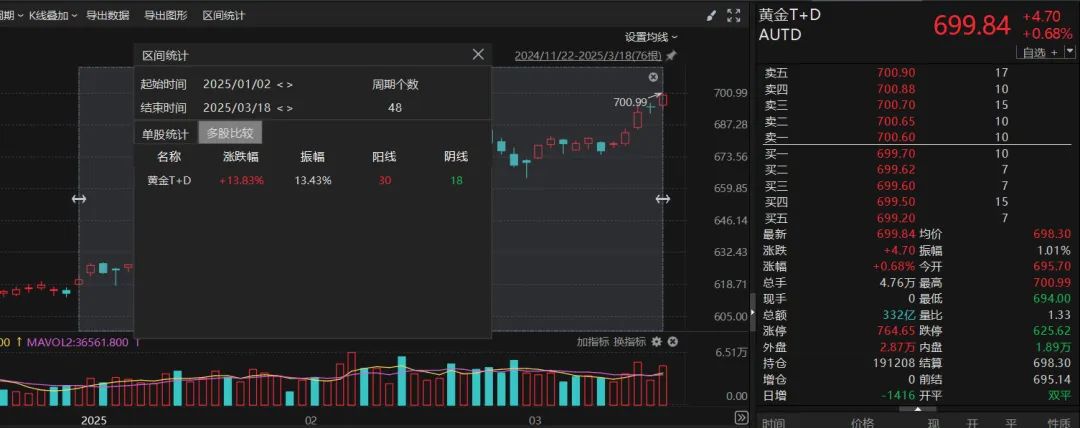Click the 加指标 add indicator link
Image resolution: width=1080 pixels, height=428 pixels.
[592, 341]
